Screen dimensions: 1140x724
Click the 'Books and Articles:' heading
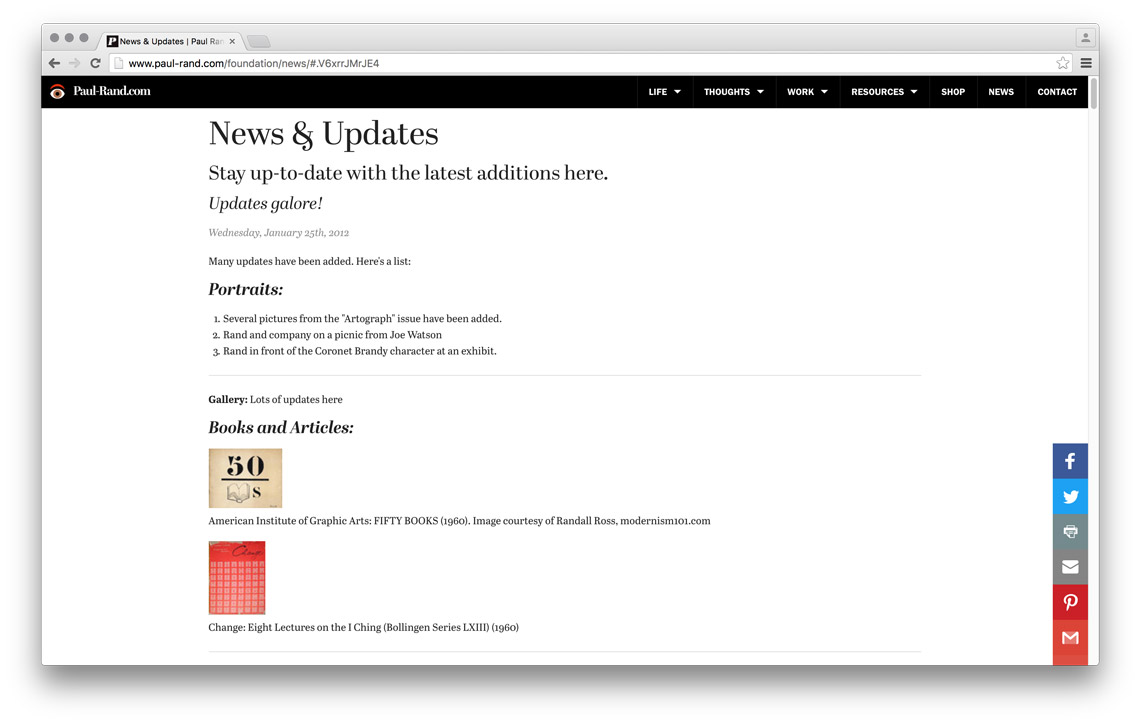pos(281,427)
